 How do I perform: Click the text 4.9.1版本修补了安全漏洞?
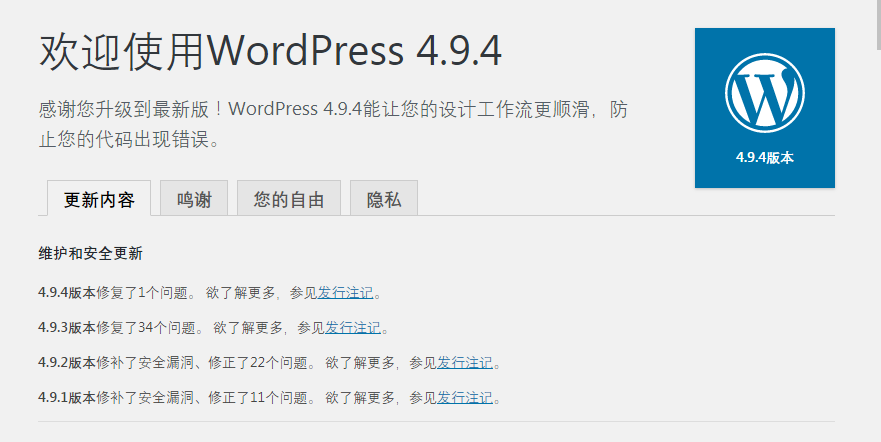pos(117,398)
